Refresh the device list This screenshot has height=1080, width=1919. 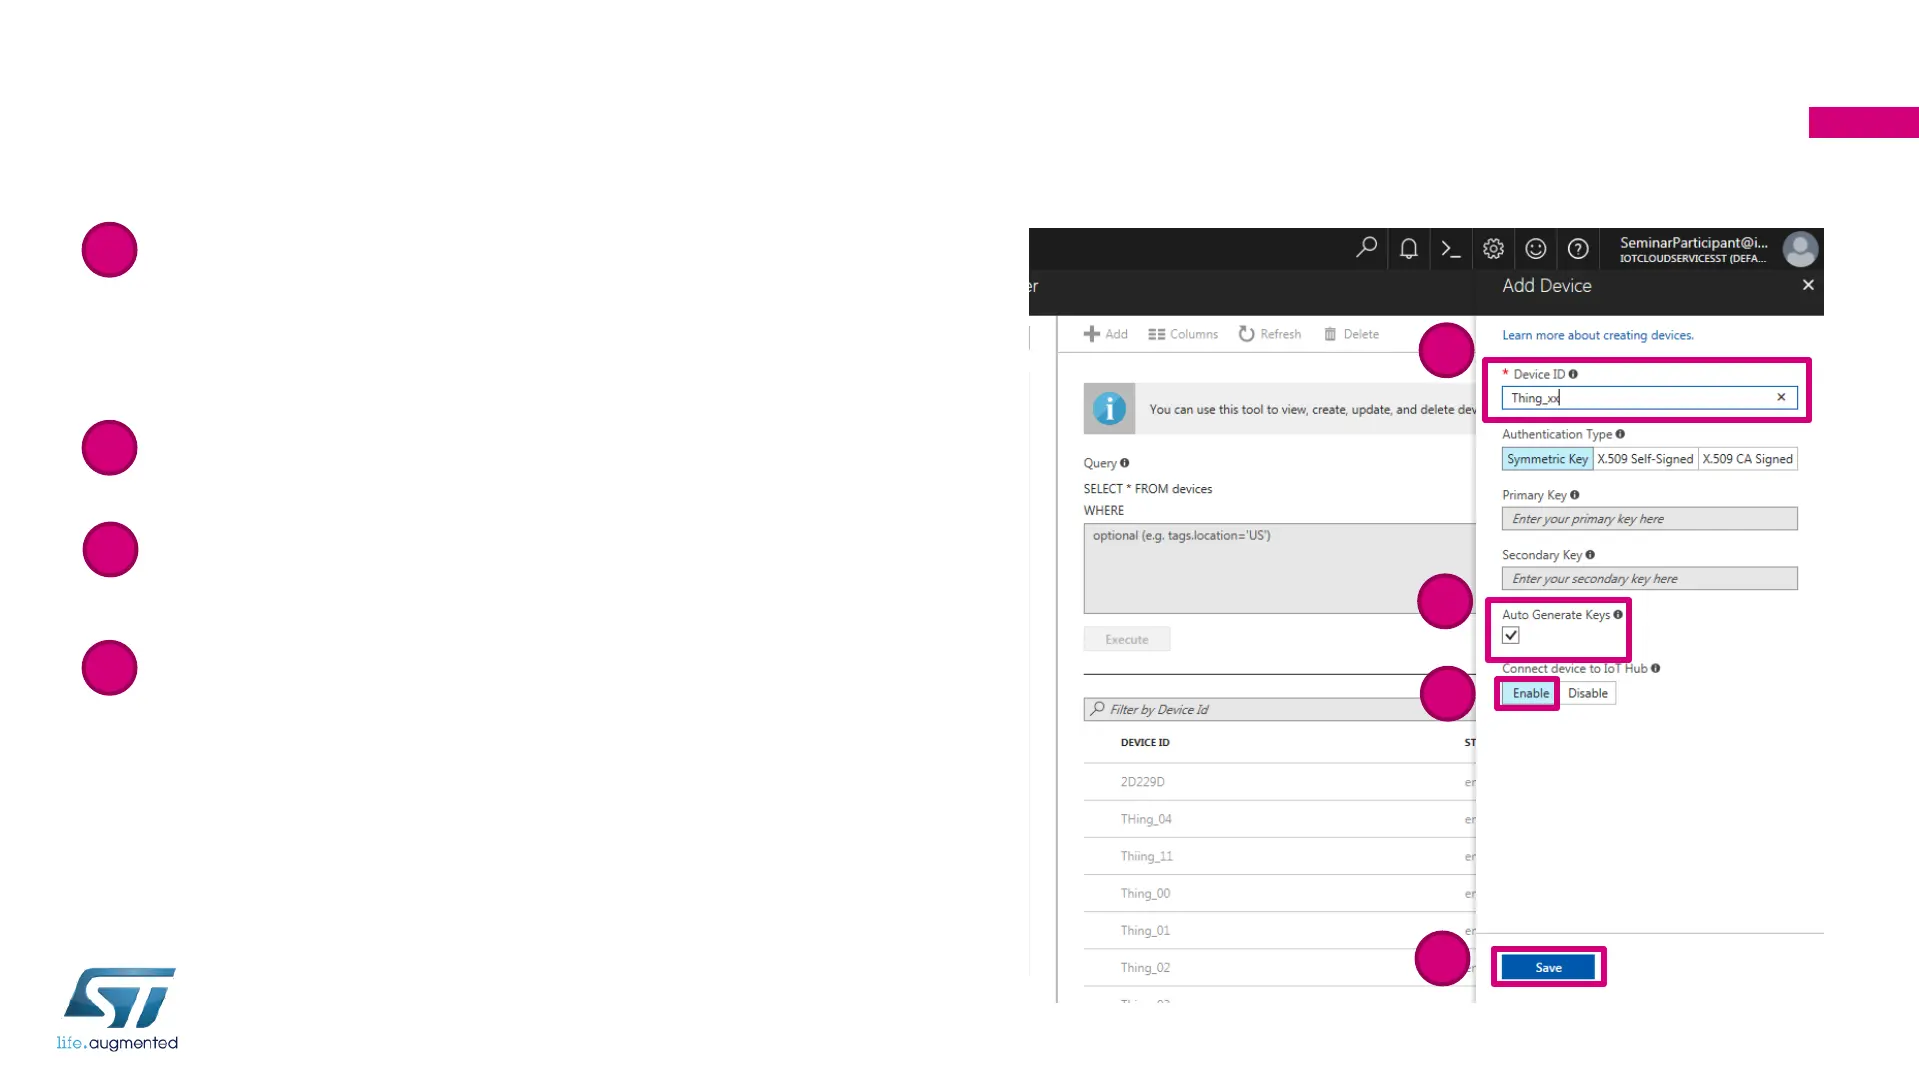click(1270, 334)
